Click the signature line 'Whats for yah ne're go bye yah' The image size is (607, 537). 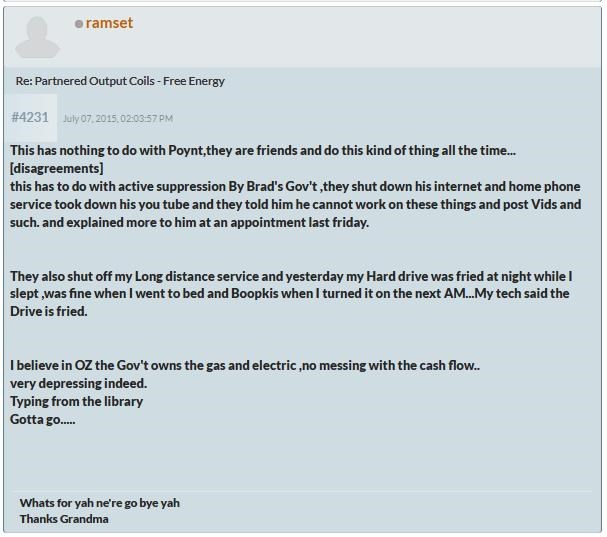point(99,503)
